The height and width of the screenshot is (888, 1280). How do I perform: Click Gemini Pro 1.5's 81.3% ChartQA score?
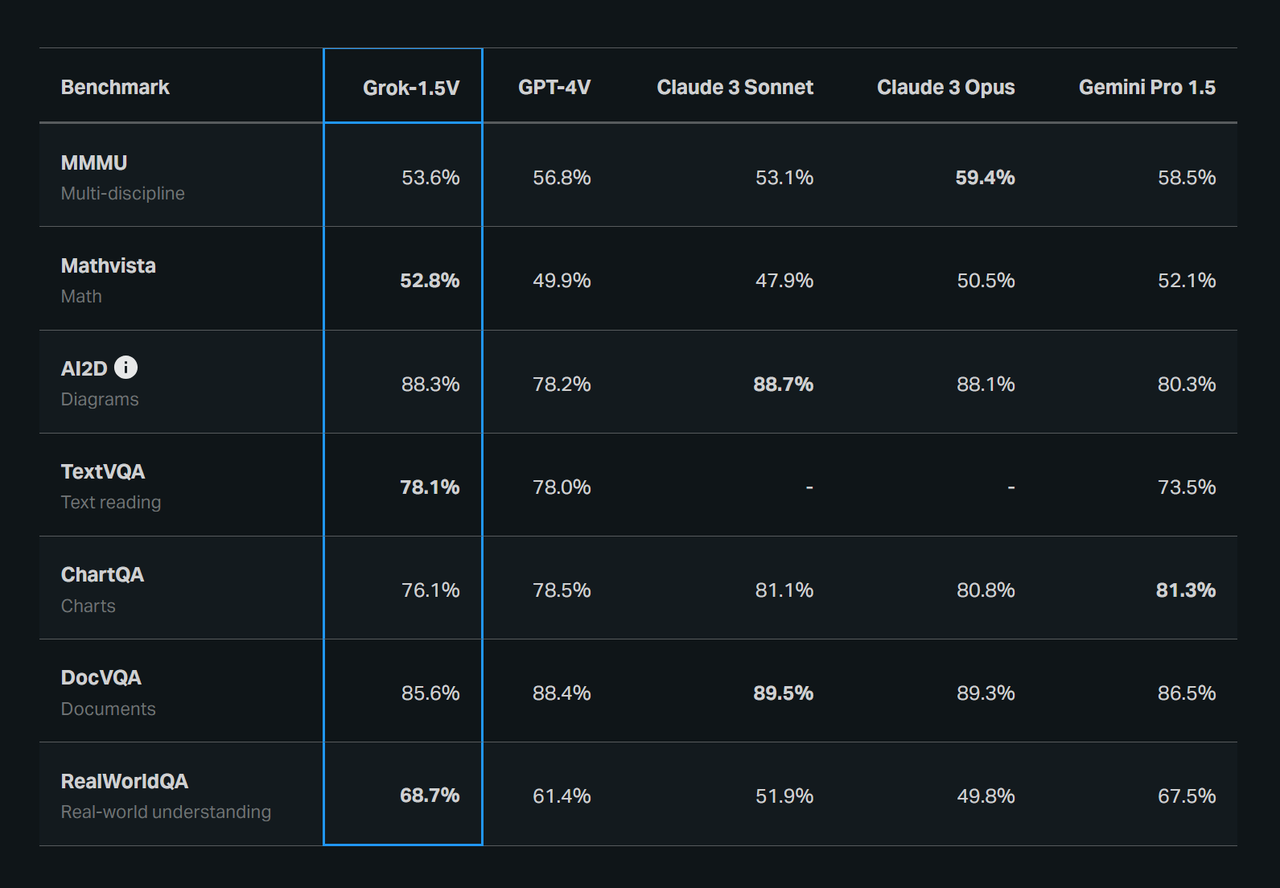(1186, 590)
